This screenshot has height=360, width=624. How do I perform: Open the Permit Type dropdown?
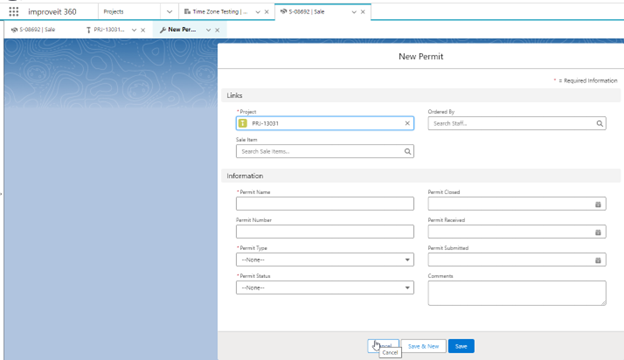click(325, 260)
